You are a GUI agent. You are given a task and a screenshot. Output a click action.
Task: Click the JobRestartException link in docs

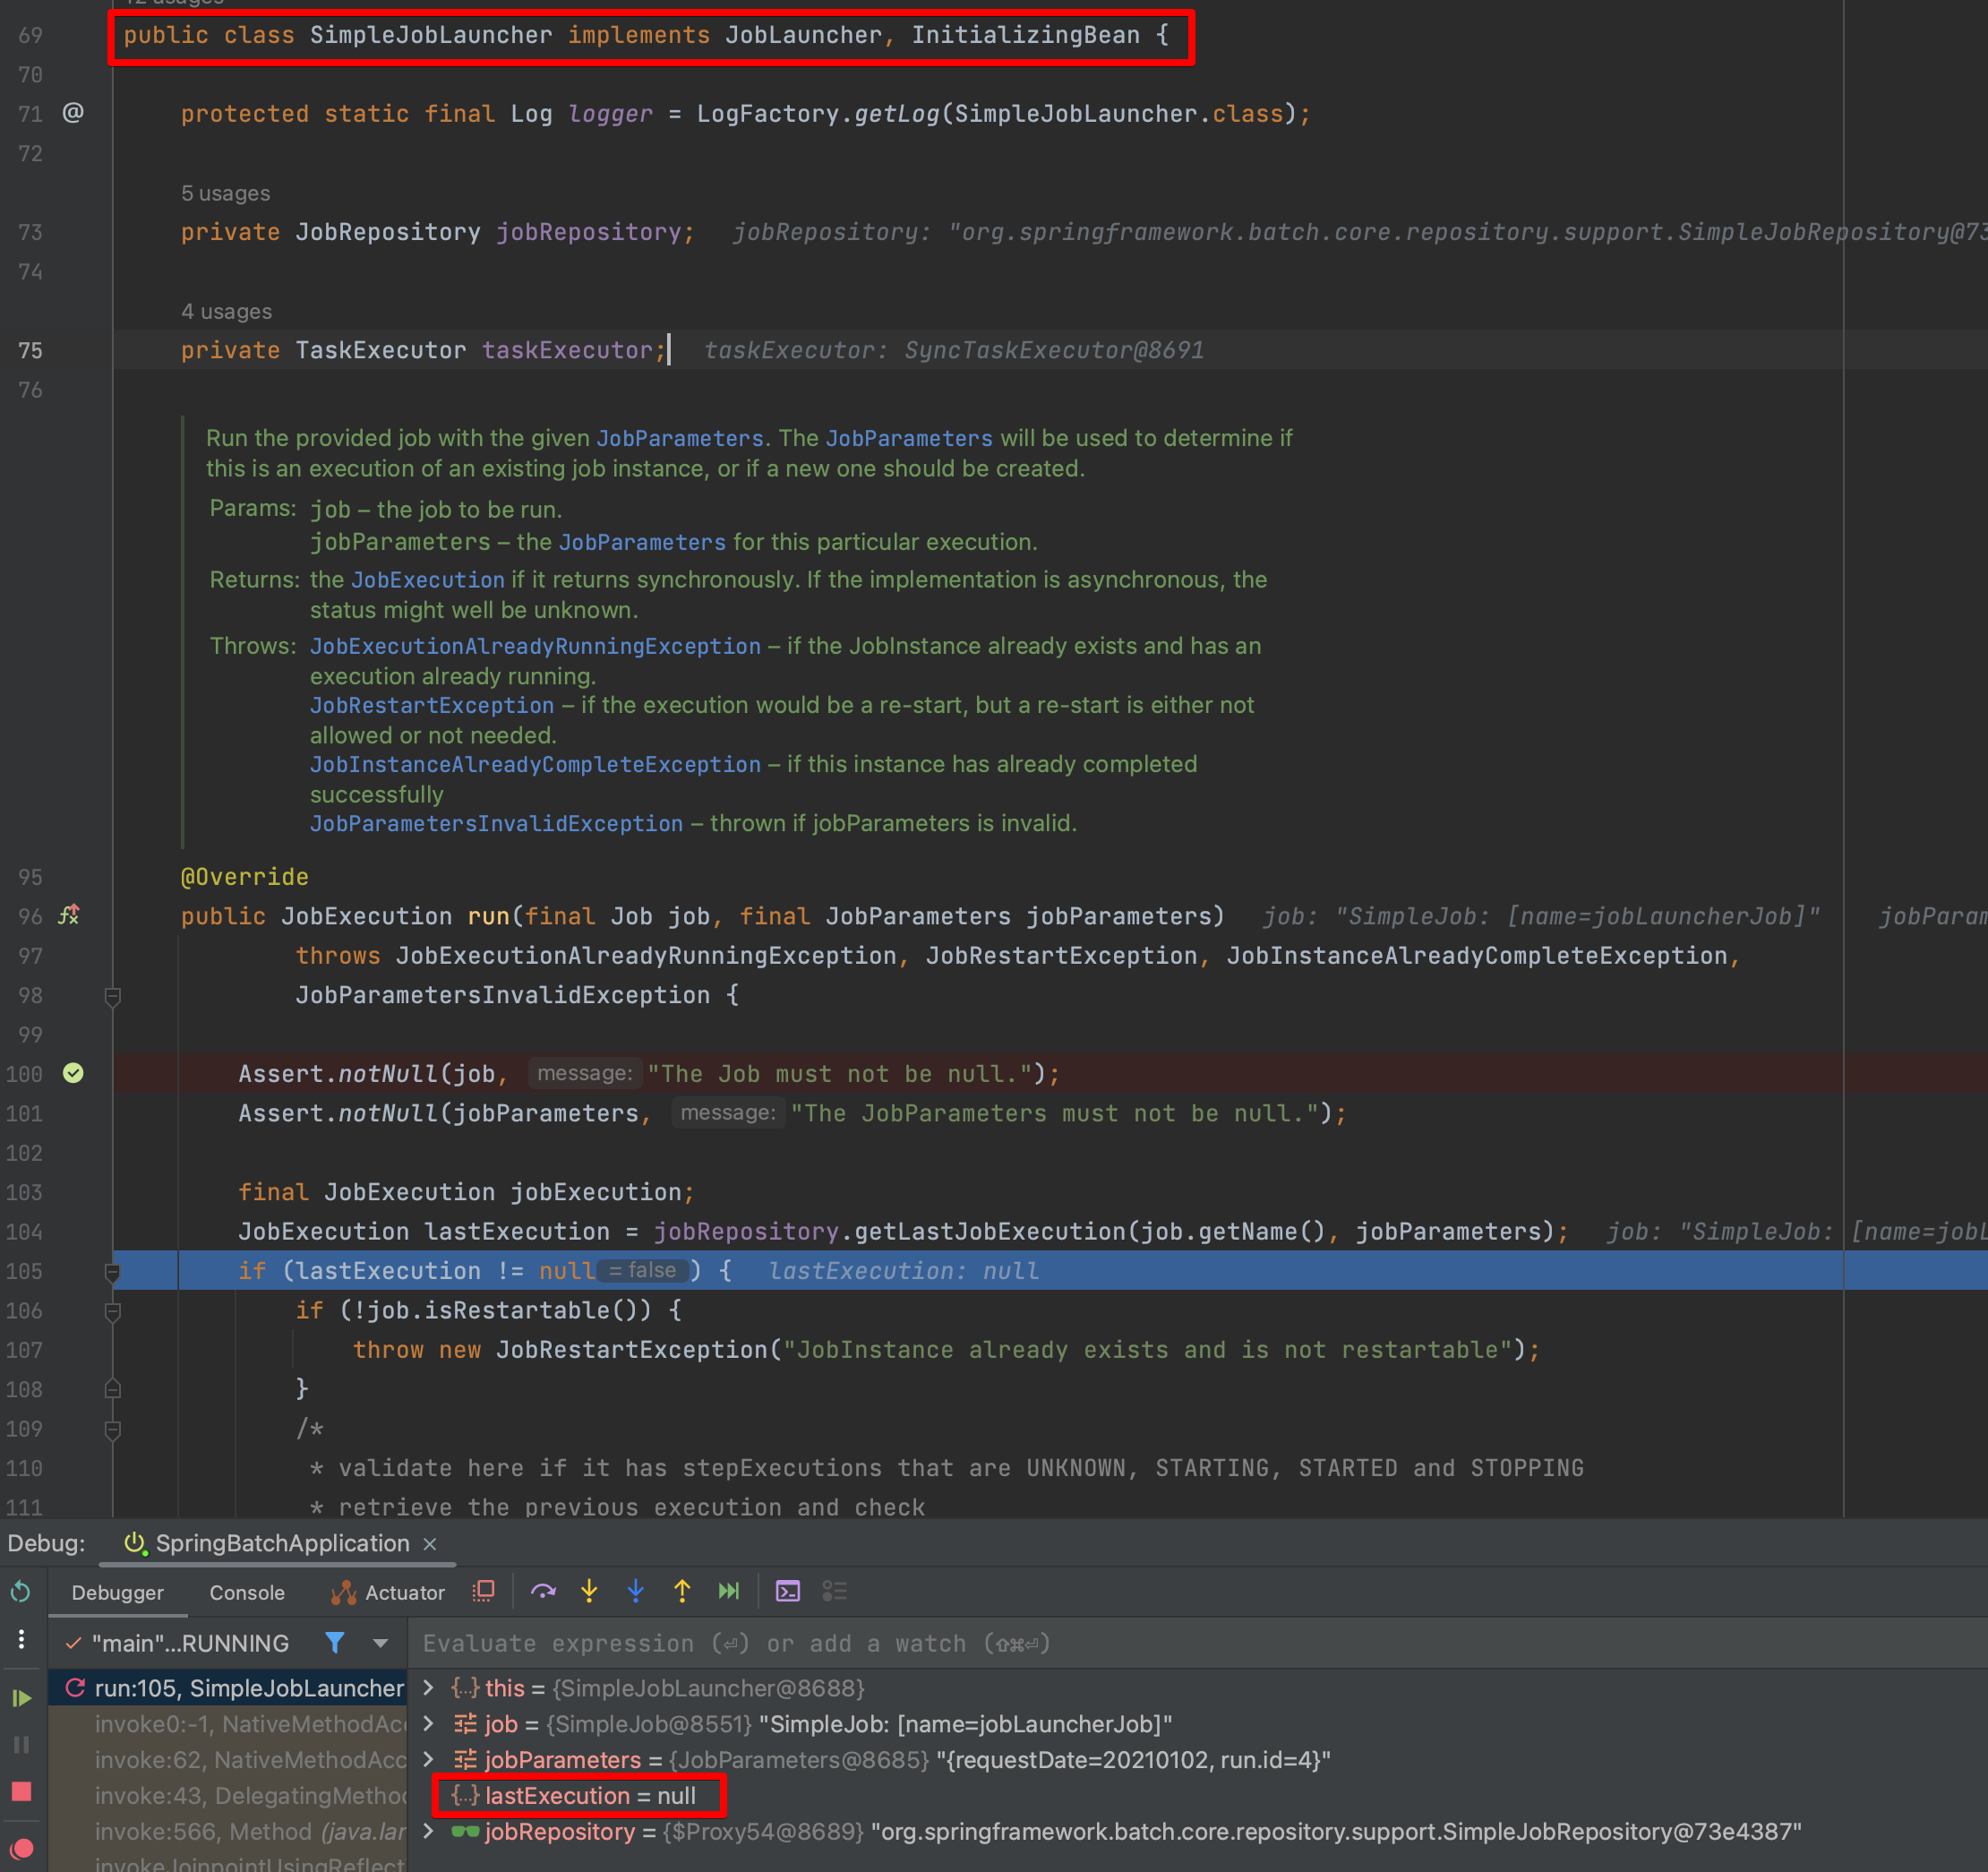coord(431,705)
